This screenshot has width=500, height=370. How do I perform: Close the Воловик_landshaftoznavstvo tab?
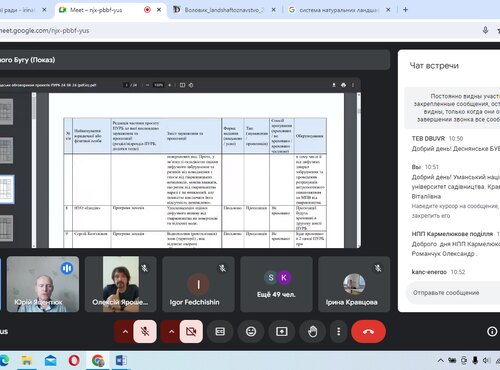[273, 10]
